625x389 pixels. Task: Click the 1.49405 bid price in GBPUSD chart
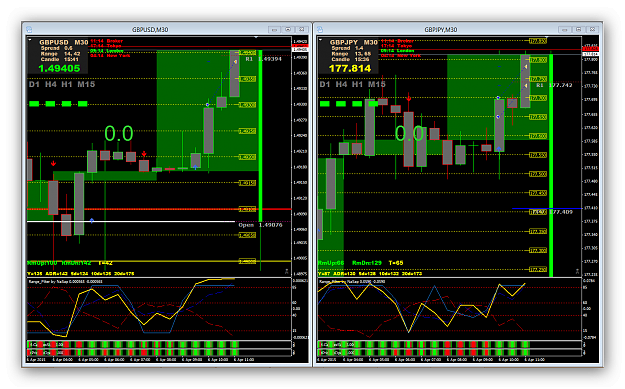click(x=59, y=69)
